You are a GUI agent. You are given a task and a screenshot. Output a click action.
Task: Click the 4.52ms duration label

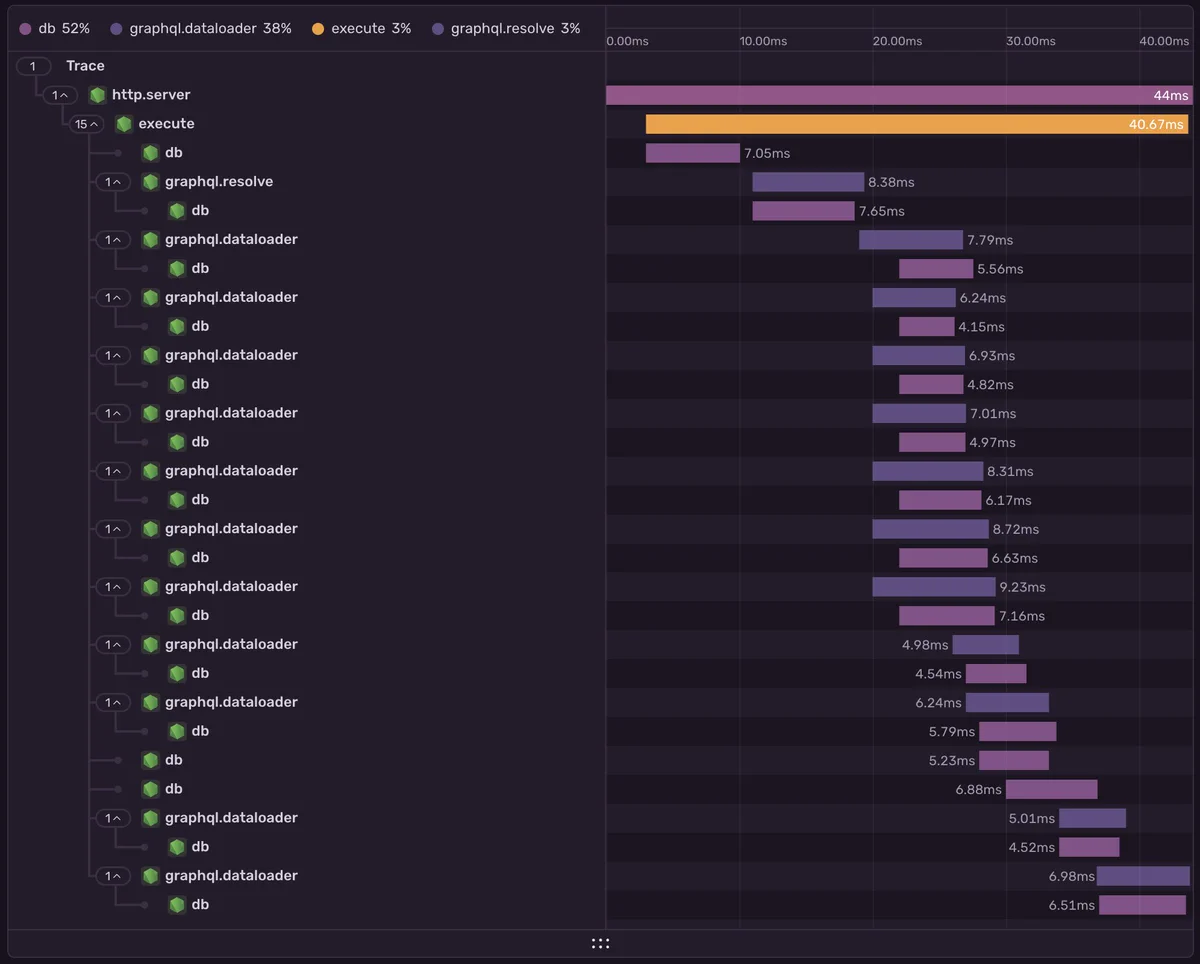pos(1032,848)
